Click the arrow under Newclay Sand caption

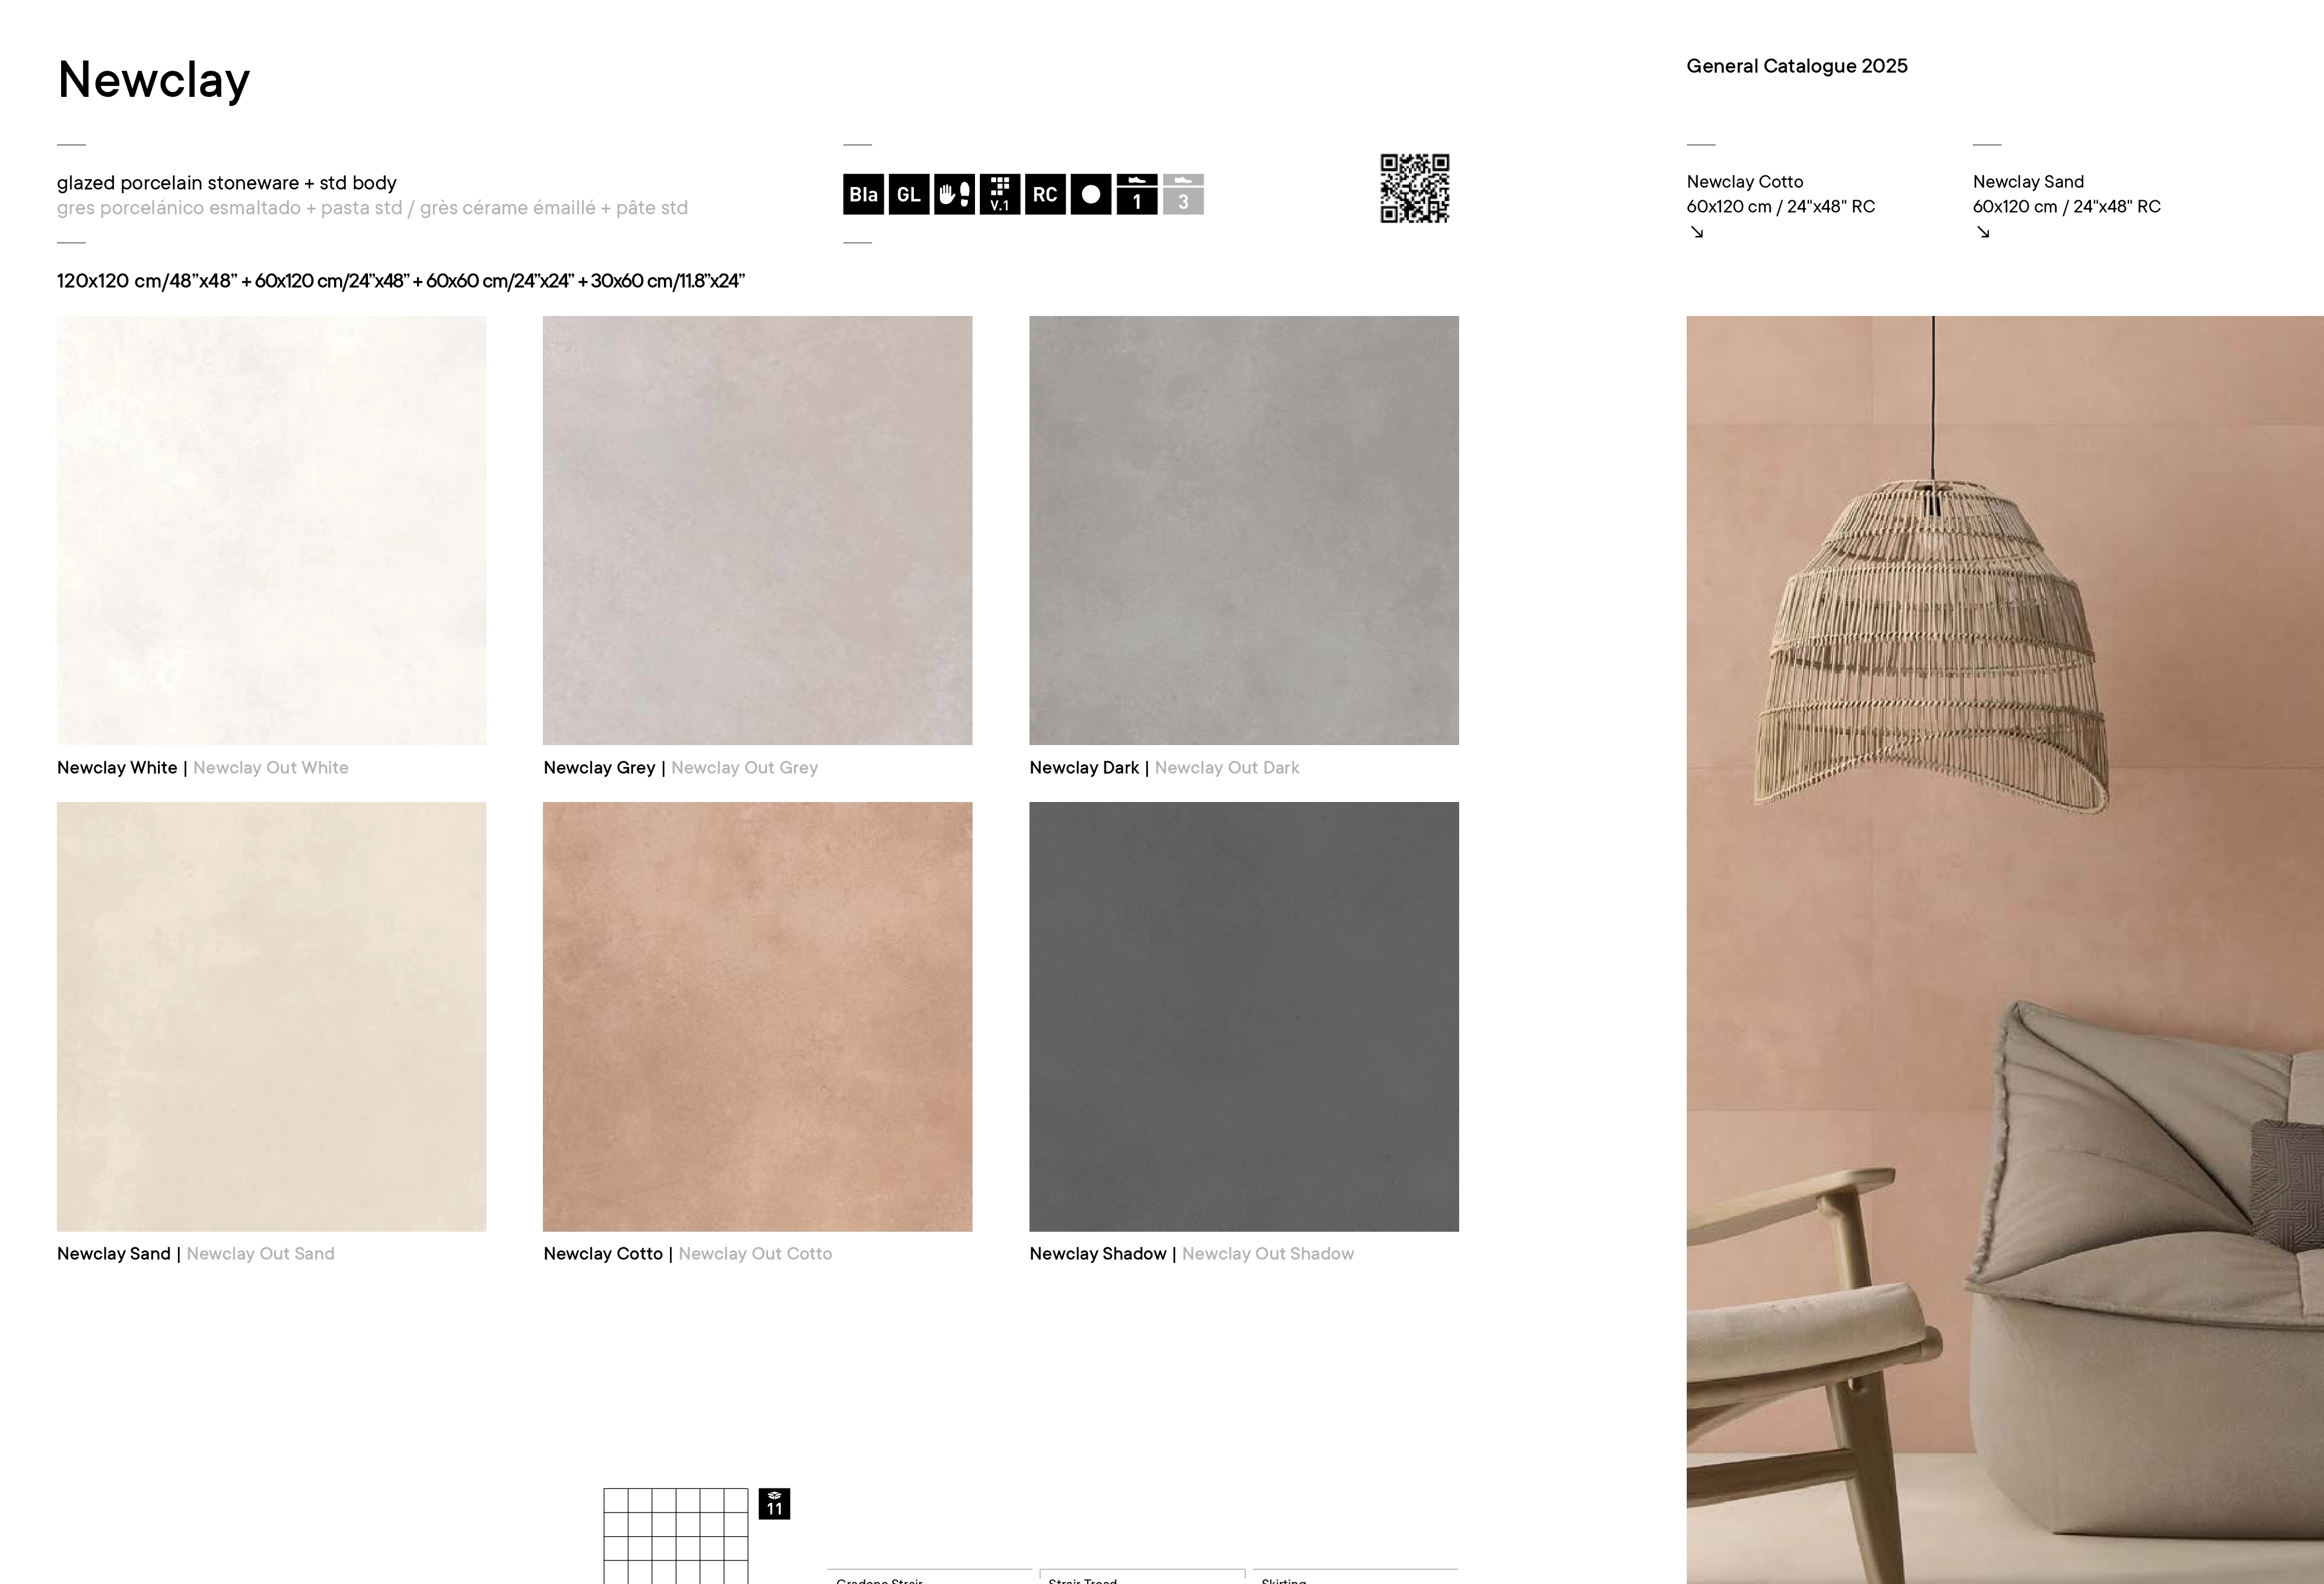point(1983,232)
